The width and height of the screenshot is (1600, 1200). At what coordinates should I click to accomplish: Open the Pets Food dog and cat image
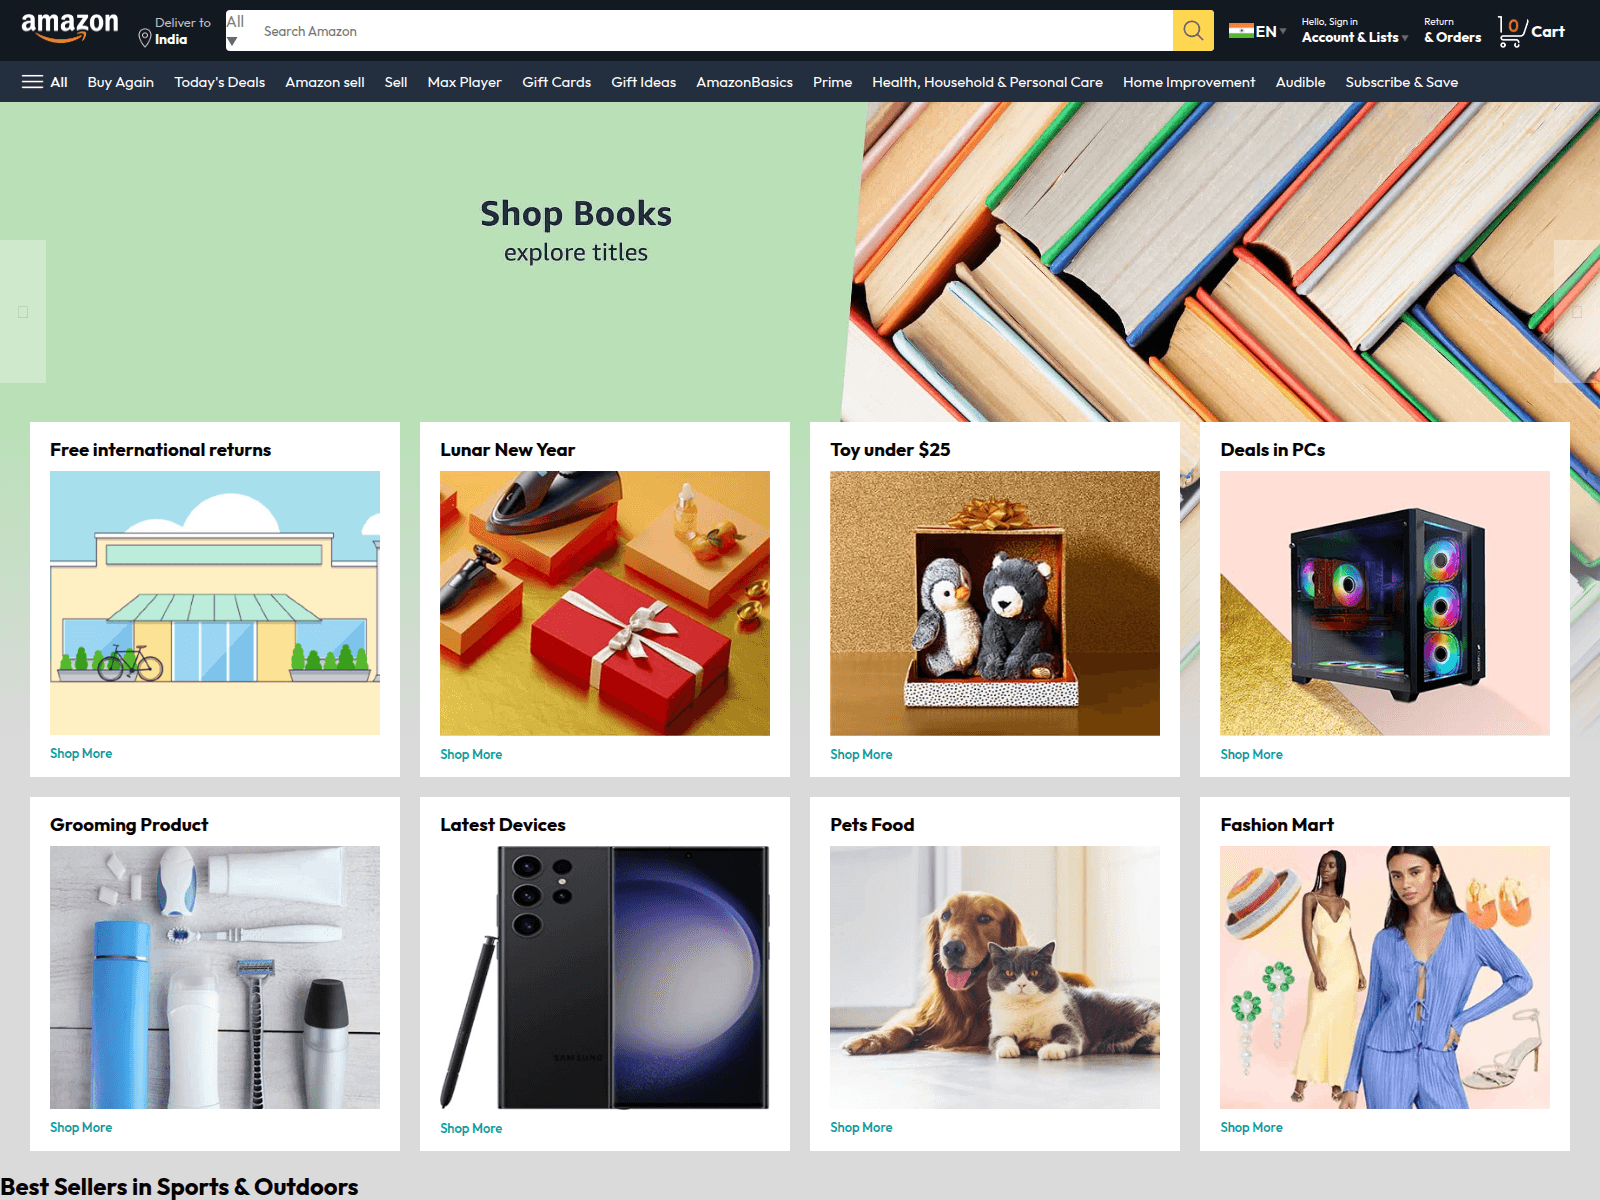click(x=995, y=977)
